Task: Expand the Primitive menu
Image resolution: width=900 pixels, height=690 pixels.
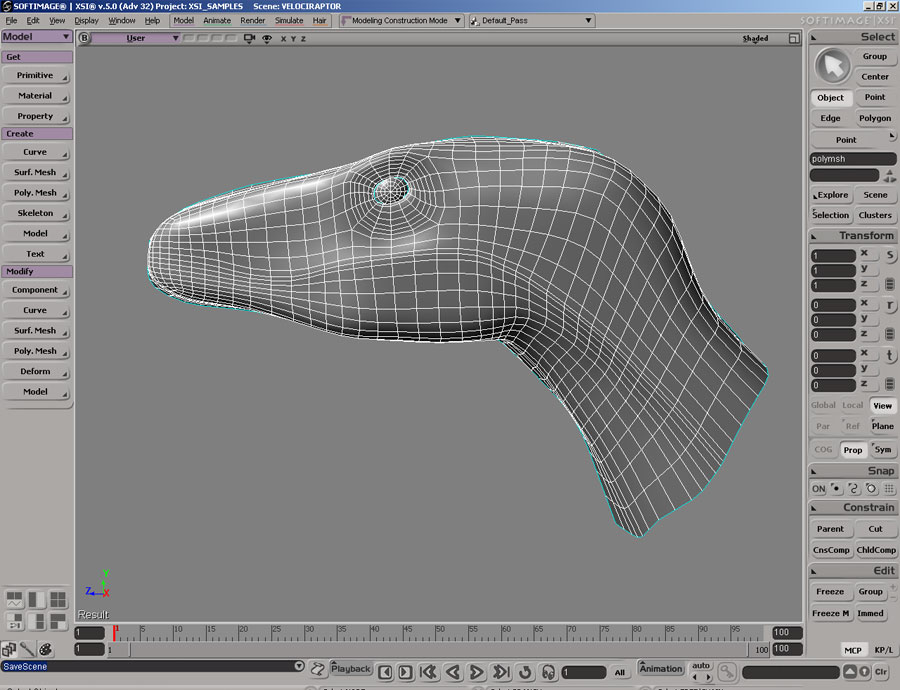Action: click(36, 75)
